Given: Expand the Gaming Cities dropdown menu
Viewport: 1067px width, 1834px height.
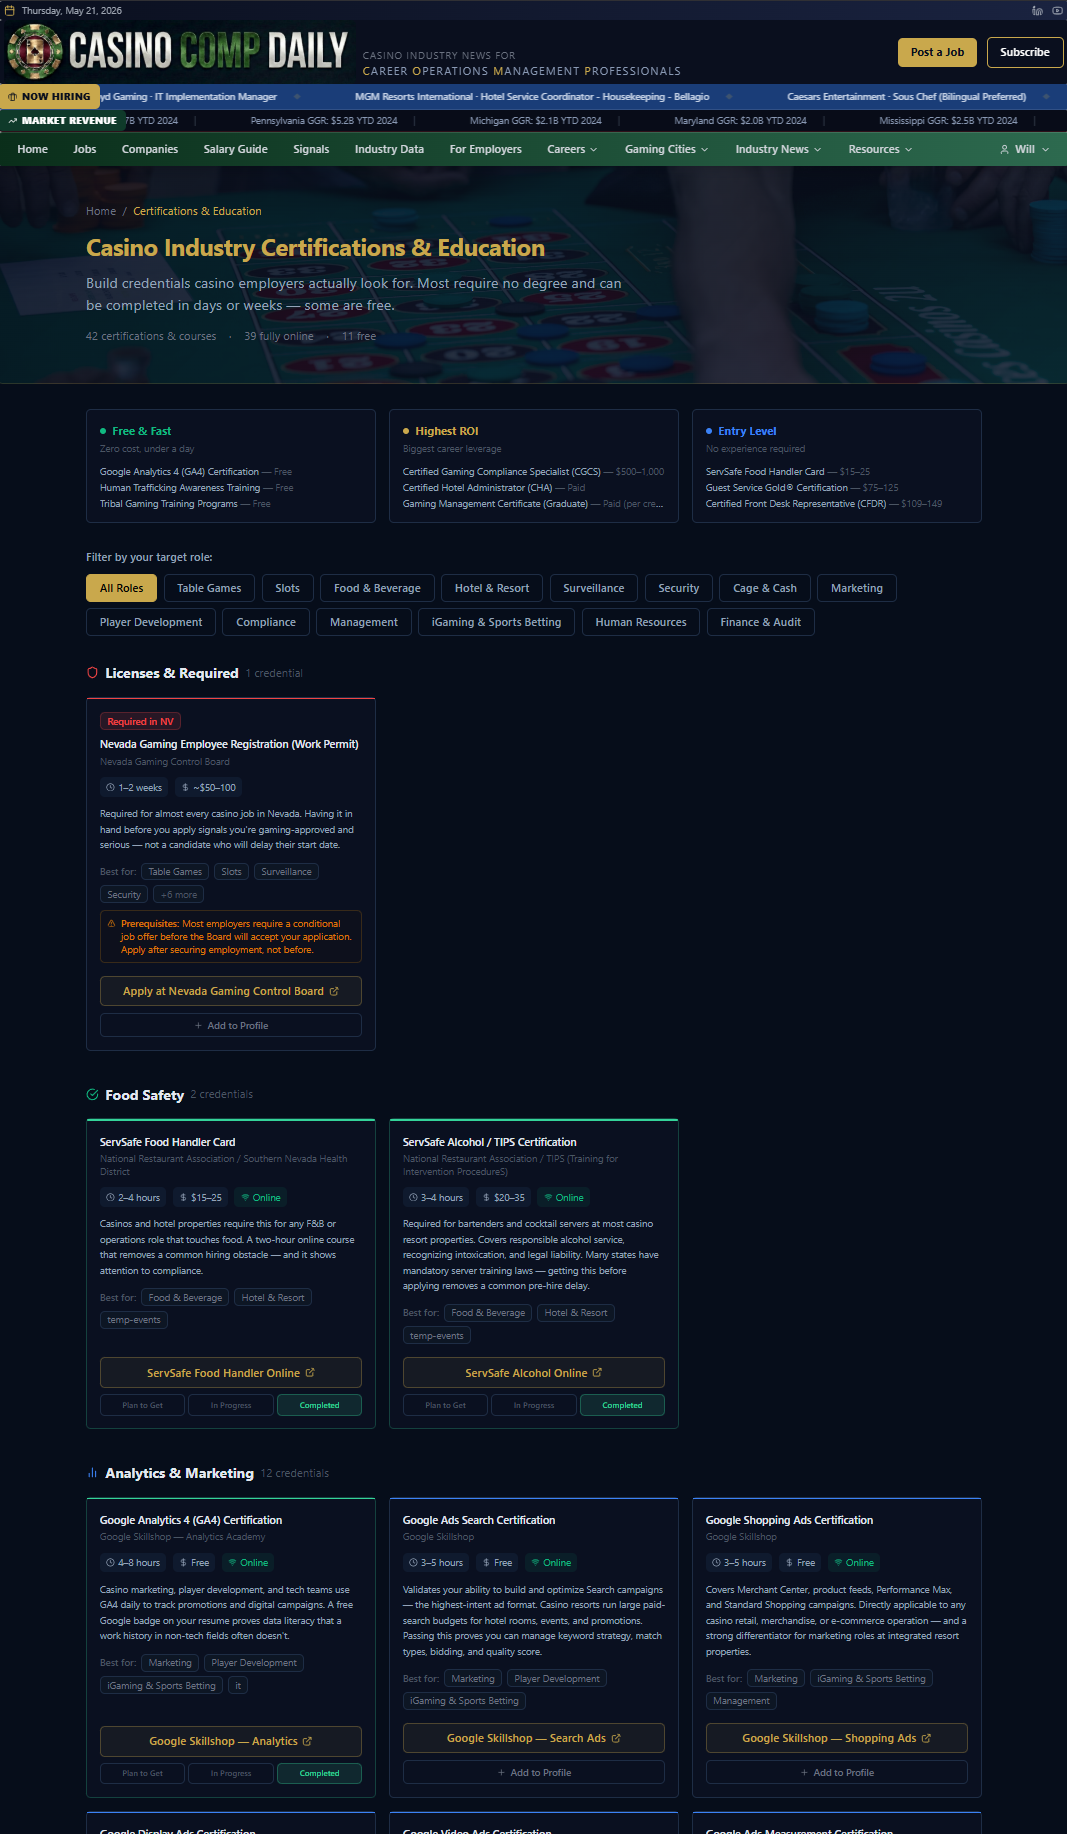Looking at the screenshot, I should 666,149.
